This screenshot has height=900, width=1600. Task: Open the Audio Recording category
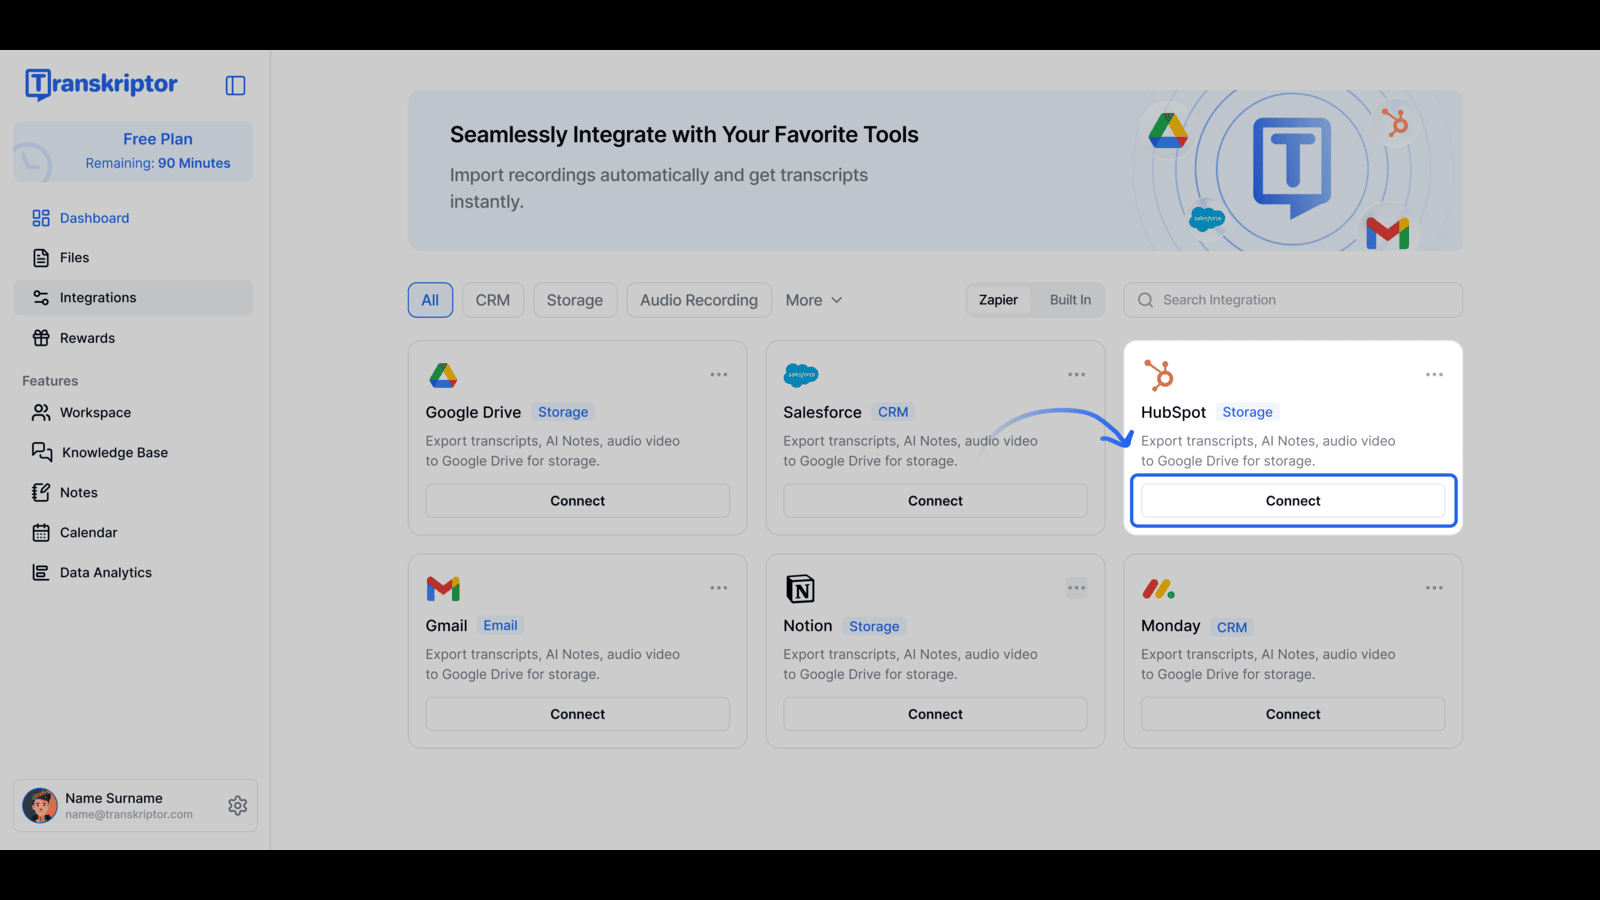coord(698,299)
